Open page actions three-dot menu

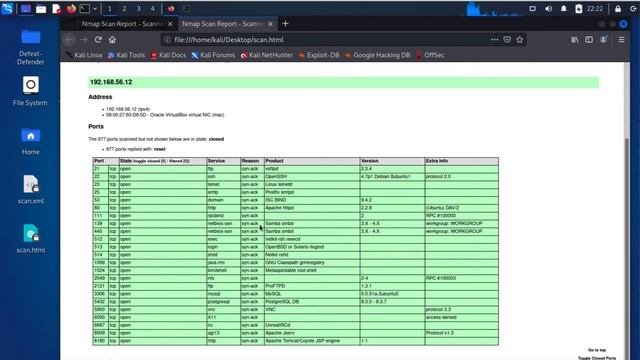(494, 40)
